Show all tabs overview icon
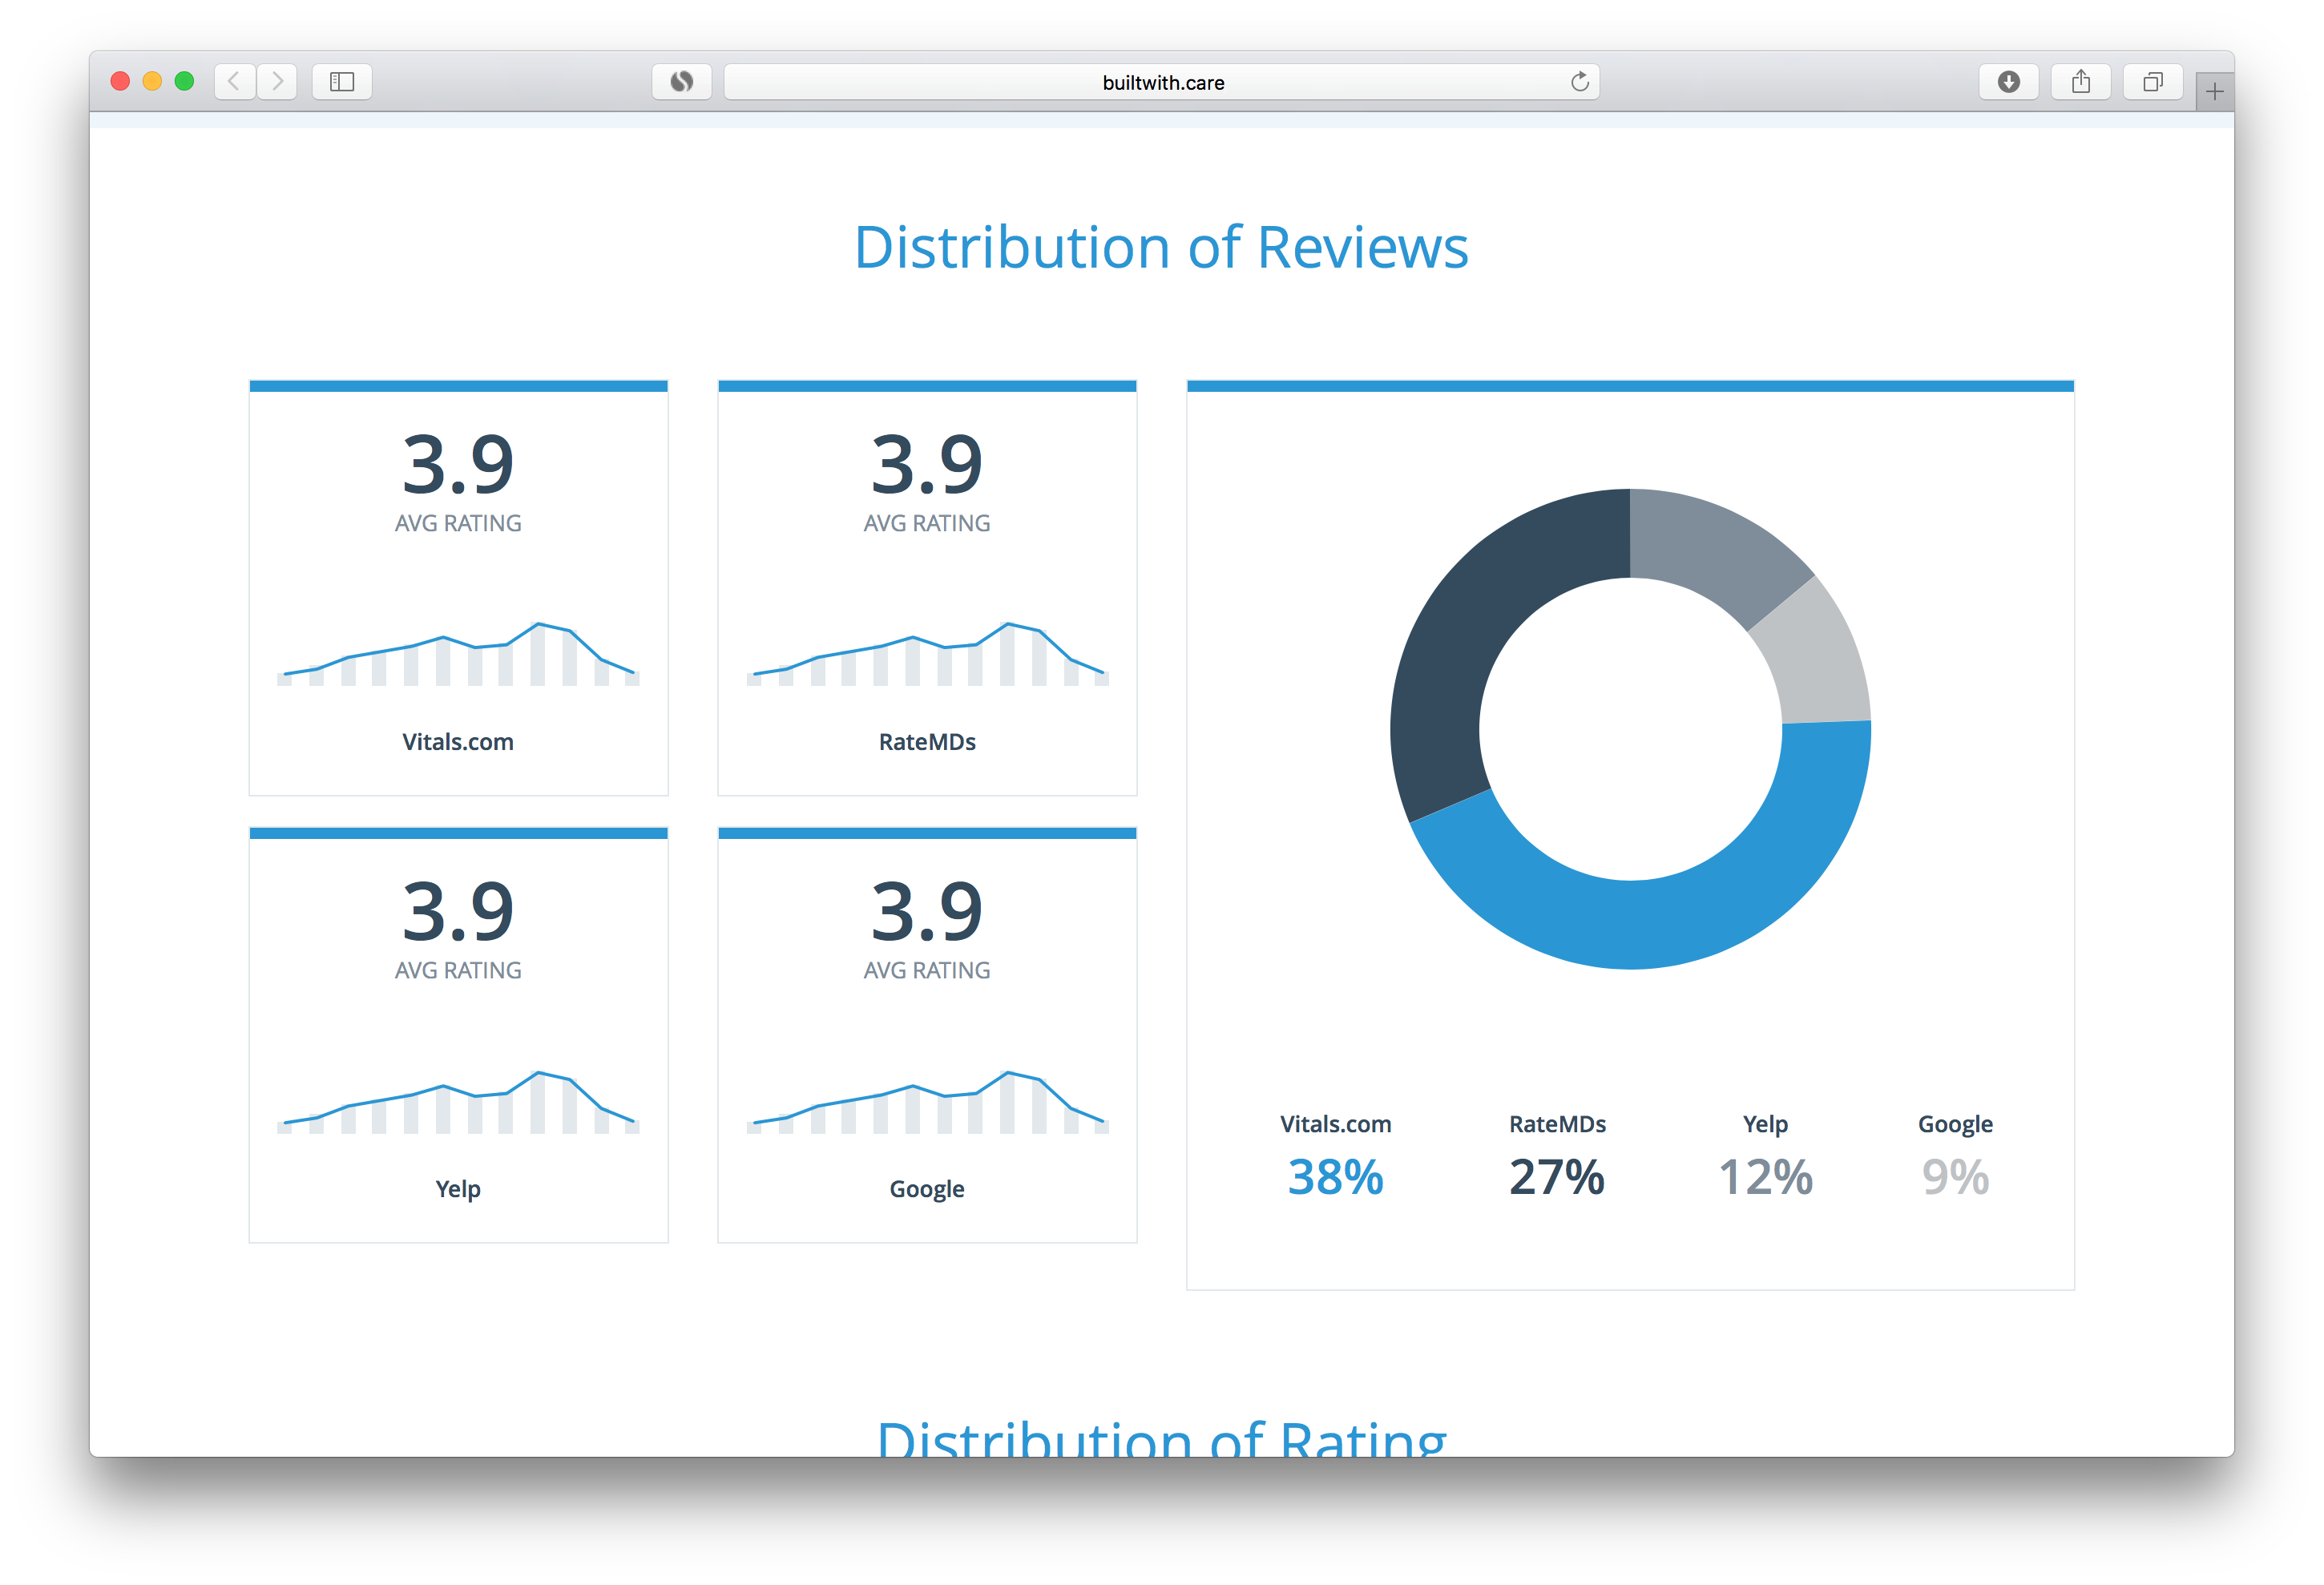Viewport: 2324px width, 1585px height. coord(2152,81)
